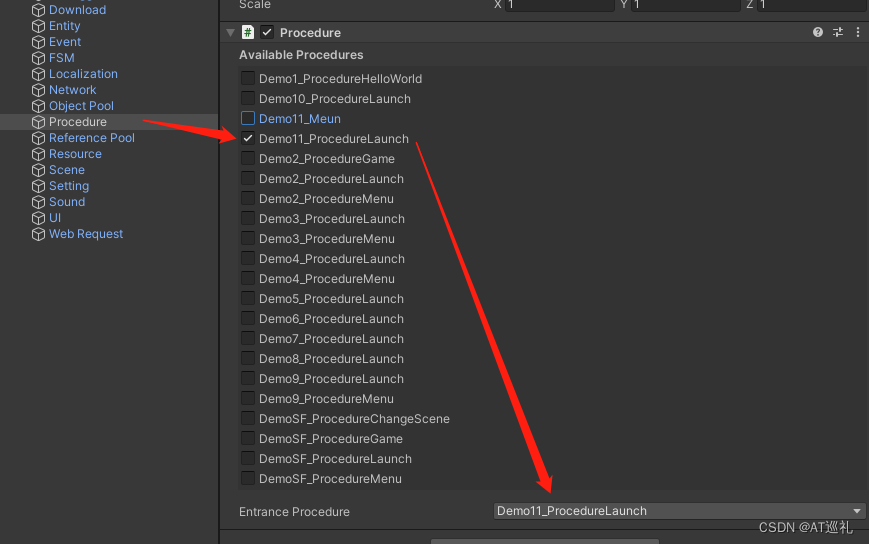Open Procedure component three-dot context menu
This screenshot has width=869, height=544.
click(857, 32)
